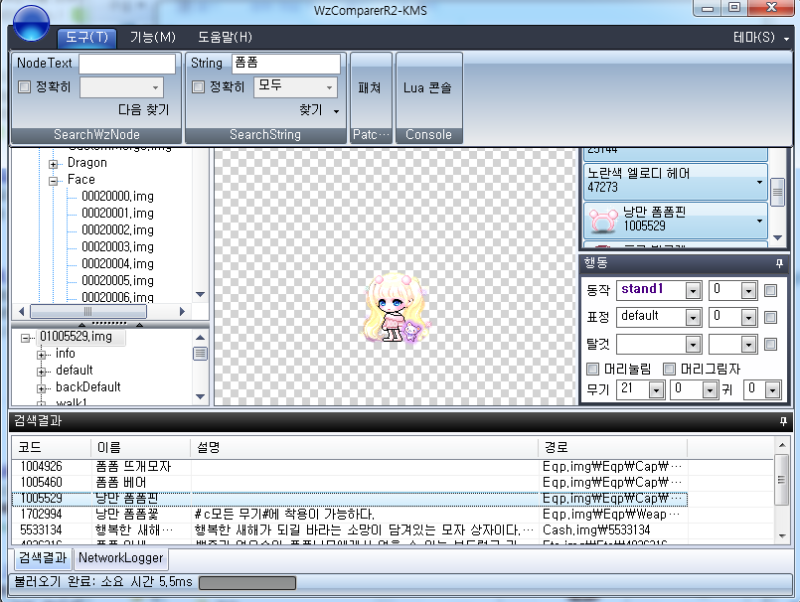Collapse the Face tree node
The height and width of the screenshot is (602, 800).
tap(53, 181)
